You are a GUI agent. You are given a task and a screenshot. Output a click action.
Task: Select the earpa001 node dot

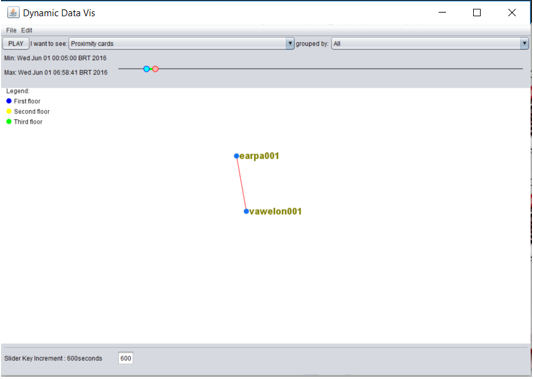(236, 156)
